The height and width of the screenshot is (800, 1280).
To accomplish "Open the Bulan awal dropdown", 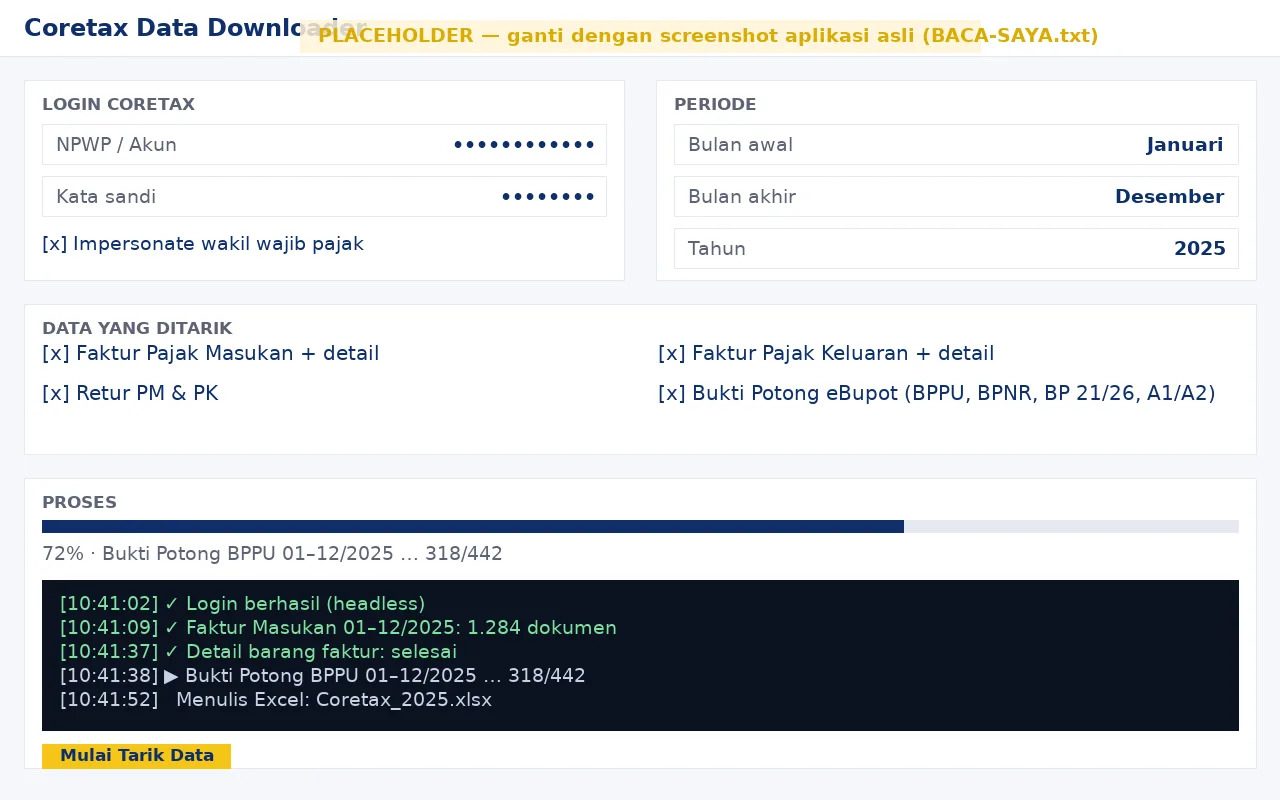I will coord(956,145).
